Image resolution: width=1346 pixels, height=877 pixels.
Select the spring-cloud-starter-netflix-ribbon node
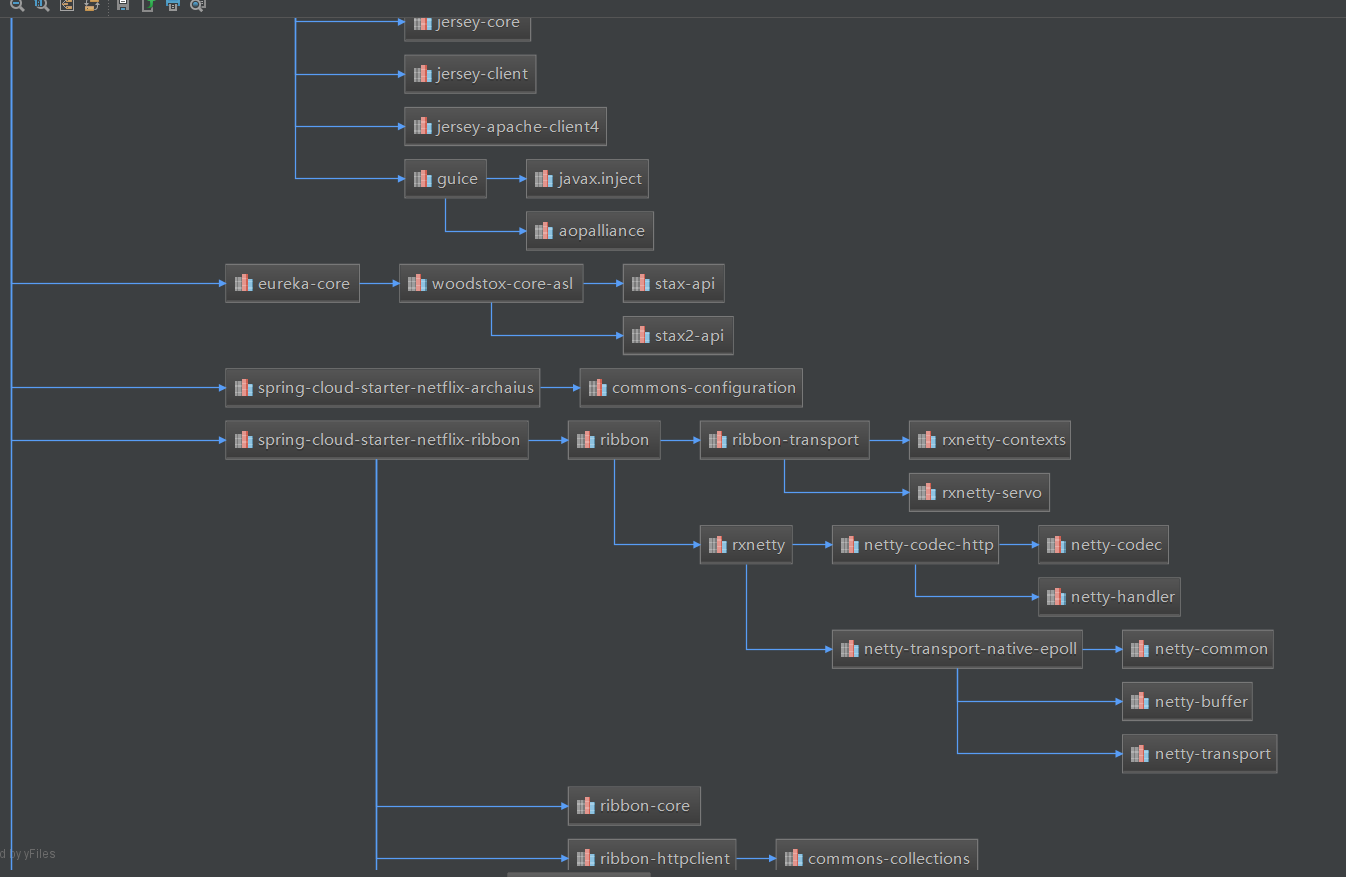pyautogui.click(x=377, y=439)
